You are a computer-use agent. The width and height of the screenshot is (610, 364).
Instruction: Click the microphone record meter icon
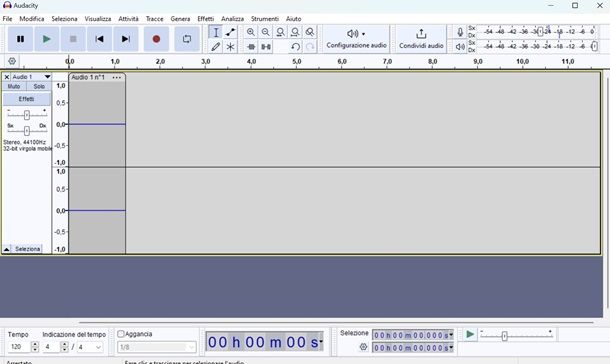460,32
